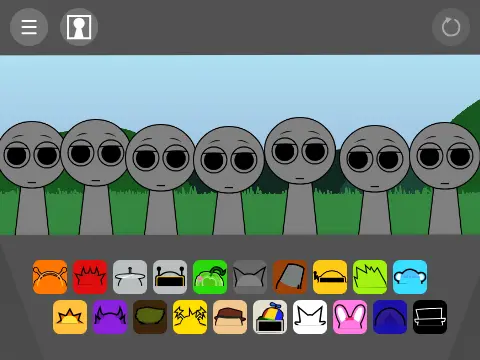The width and height of the screenshot is (480, 360).
Task: Choose the brown bucket-hat icon
Action: (x=290, y=277)
